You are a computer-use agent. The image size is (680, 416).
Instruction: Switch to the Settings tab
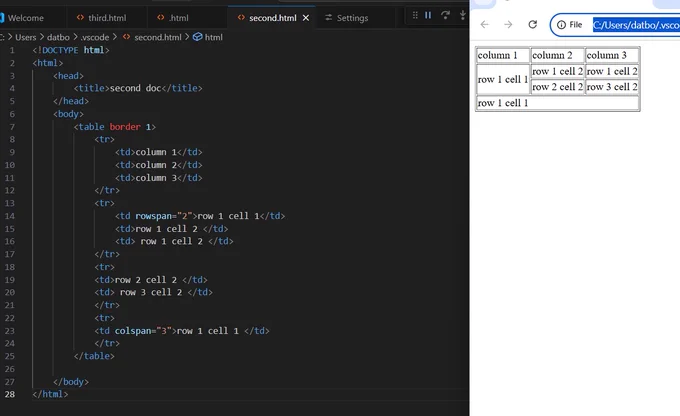(347, 18)
